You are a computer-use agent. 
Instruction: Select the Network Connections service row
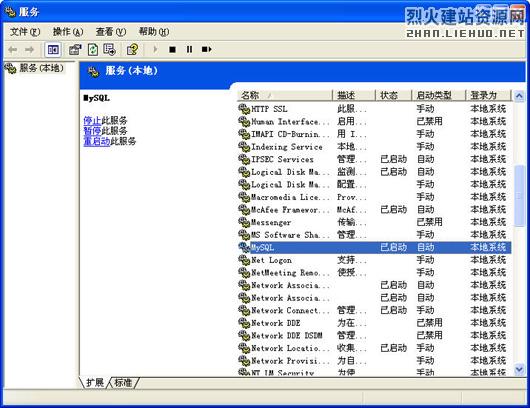[x=374, y=311]
